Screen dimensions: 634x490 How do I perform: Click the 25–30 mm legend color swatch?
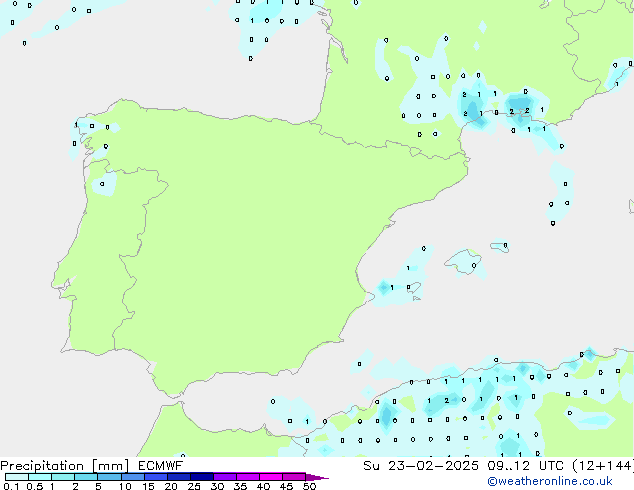[x=201, y=477]
